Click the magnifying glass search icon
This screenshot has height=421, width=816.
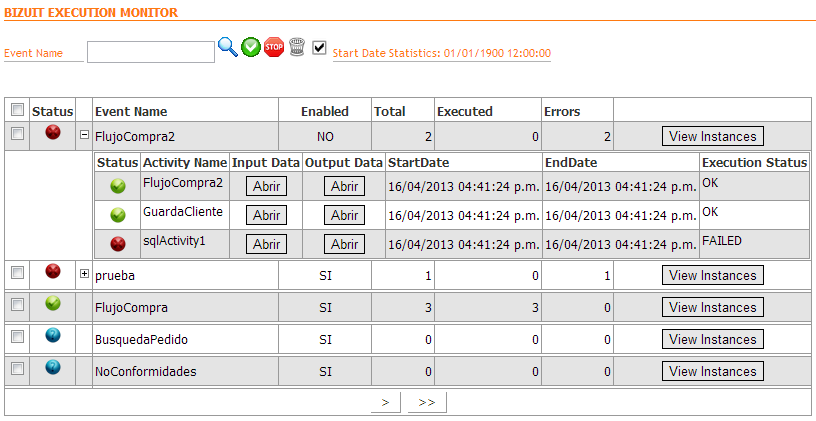(x=228, y=47)
